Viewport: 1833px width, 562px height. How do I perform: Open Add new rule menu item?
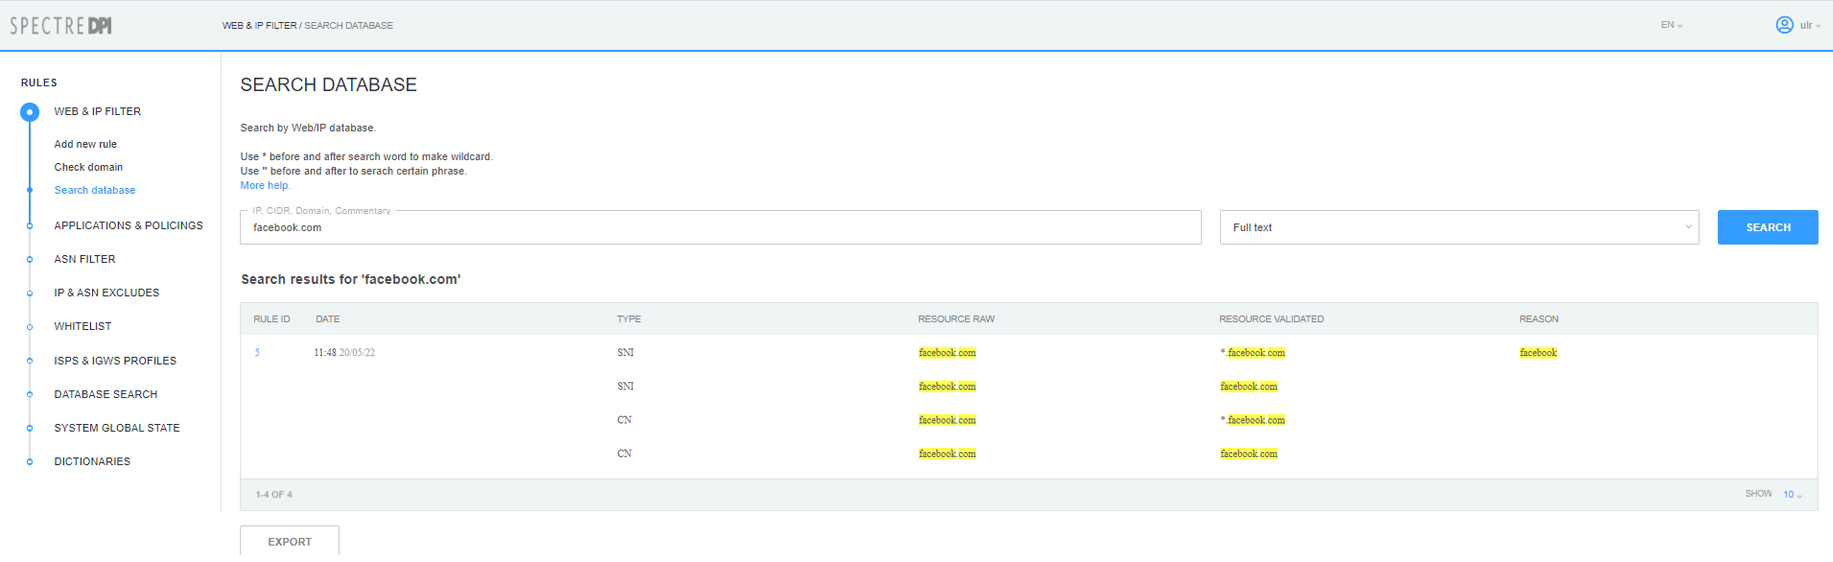click(x=85, y=144)
